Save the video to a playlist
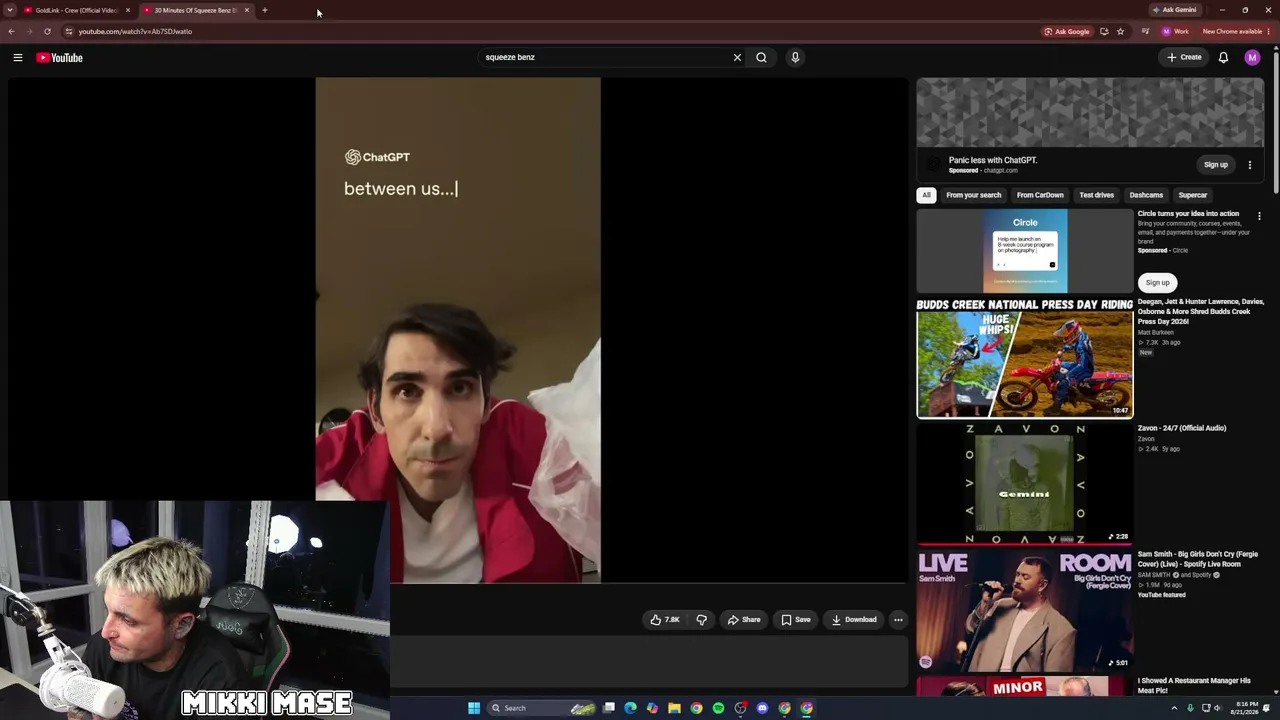1280x720 pixels. point(796,620)
